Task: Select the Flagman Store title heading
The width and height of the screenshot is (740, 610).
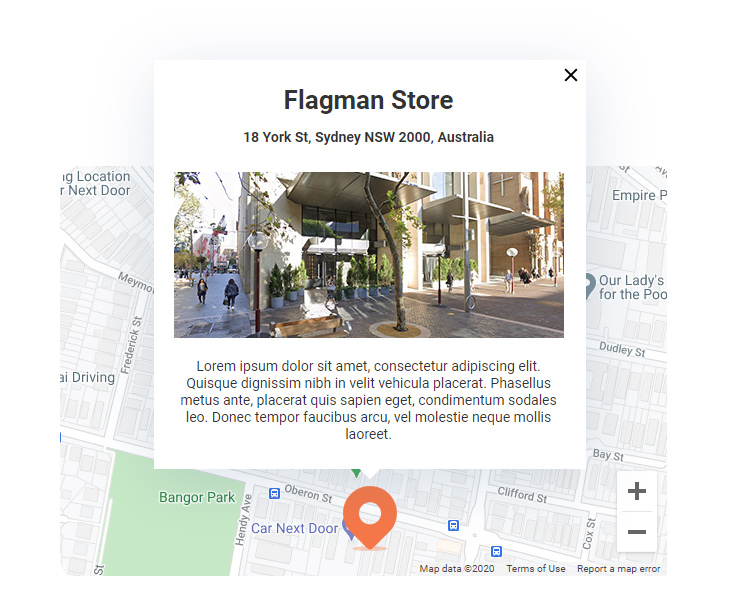Action: coord(369,100)
